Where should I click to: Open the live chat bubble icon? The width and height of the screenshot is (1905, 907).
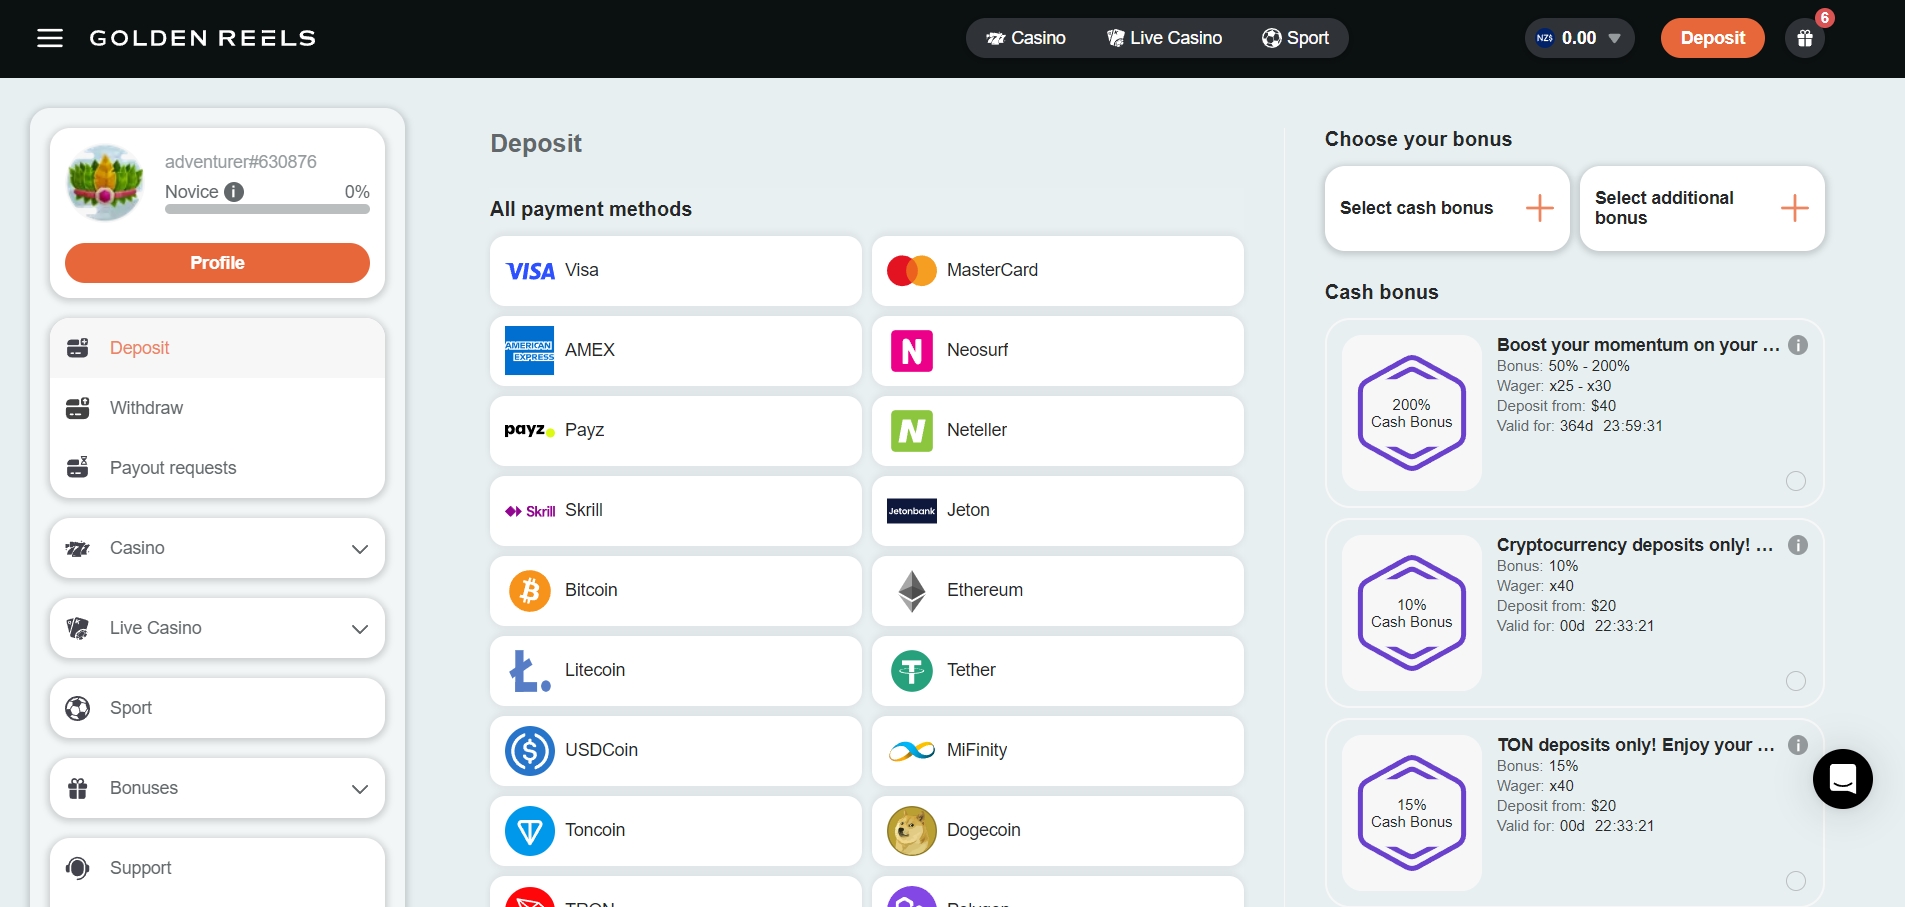coord(1842,778)
